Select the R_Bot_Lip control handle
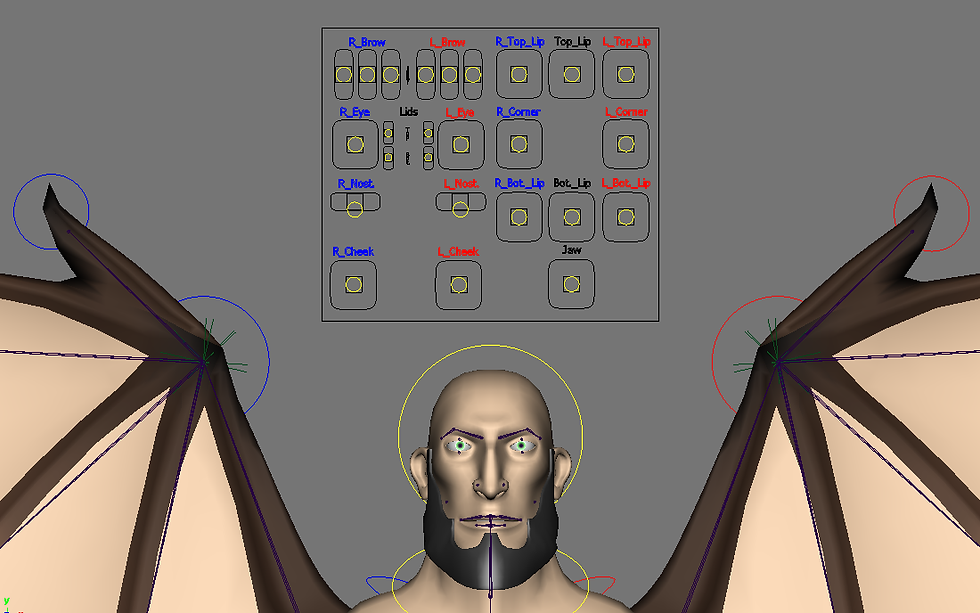This screenshot has width=980, height=613. 519,217
